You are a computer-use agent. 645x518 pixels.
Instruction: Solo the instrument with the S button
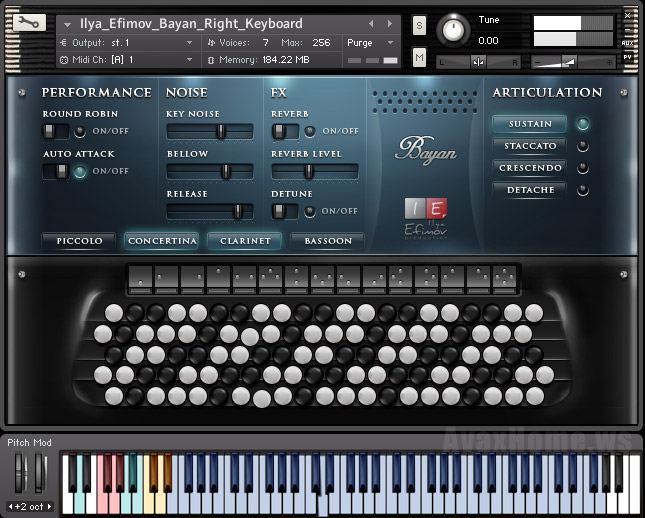(x=419, y=26)
